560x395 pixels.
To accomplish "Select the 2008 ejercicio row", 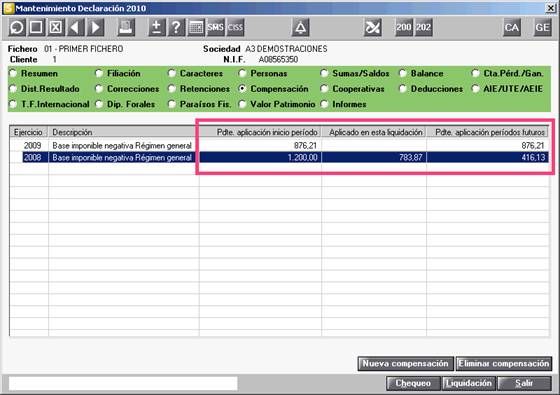I will point(279,158).
